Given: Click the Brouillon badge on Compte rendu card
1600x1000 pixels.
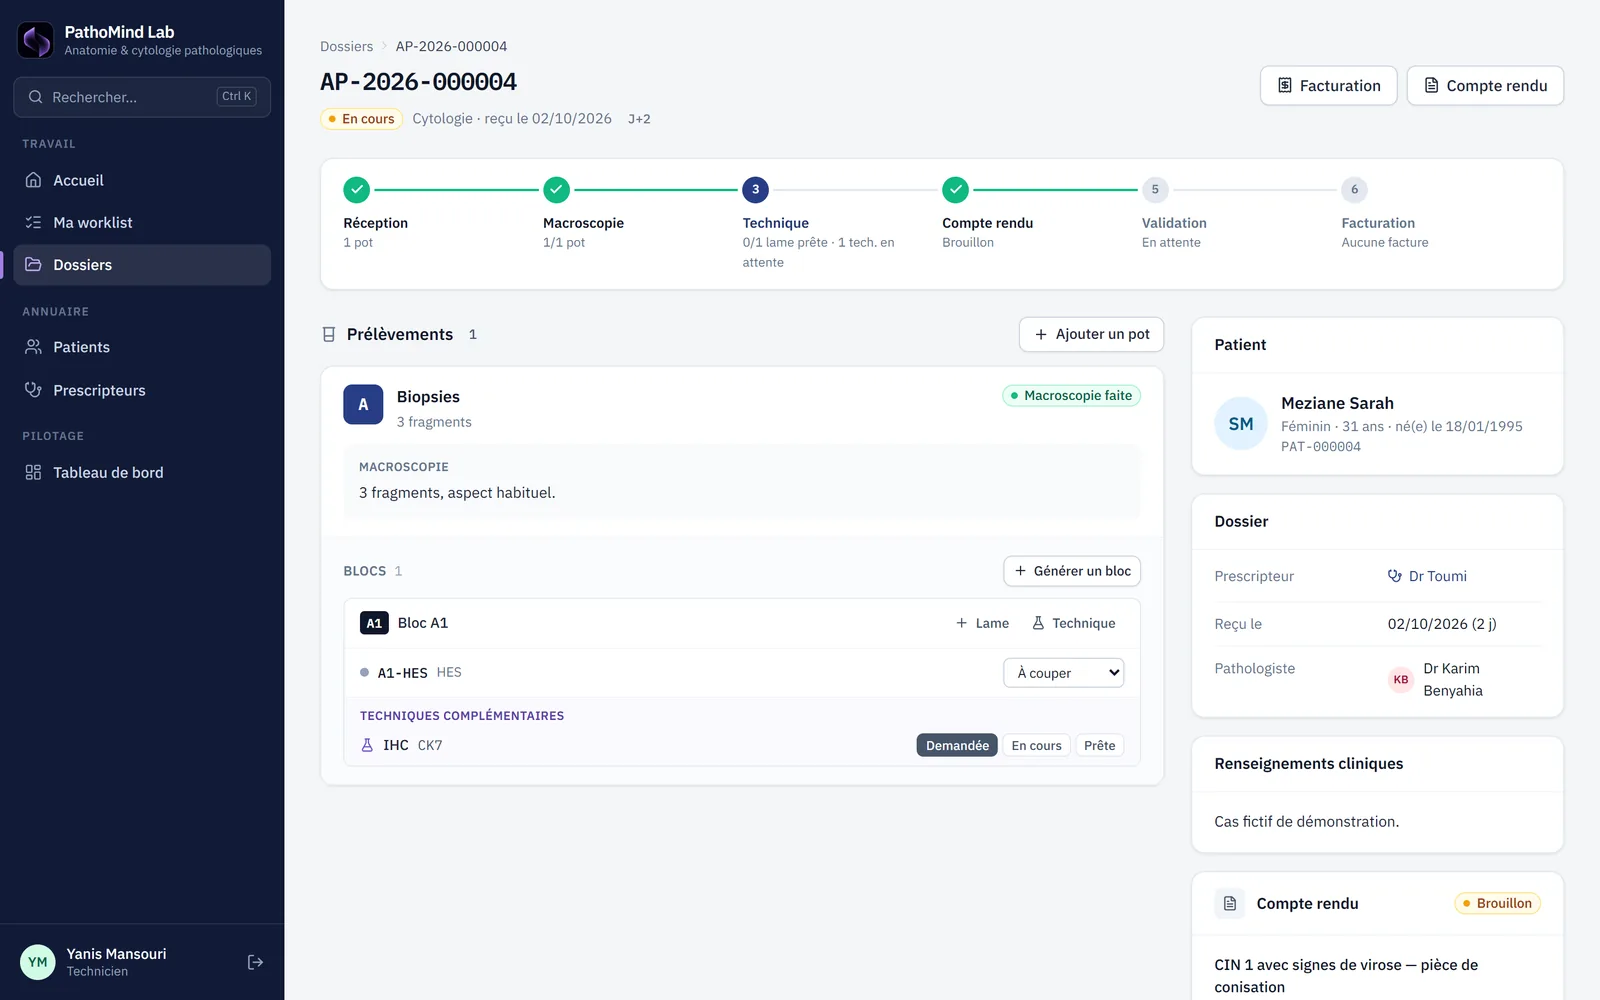Looking at the screenshot, I should pos(1497,903).
